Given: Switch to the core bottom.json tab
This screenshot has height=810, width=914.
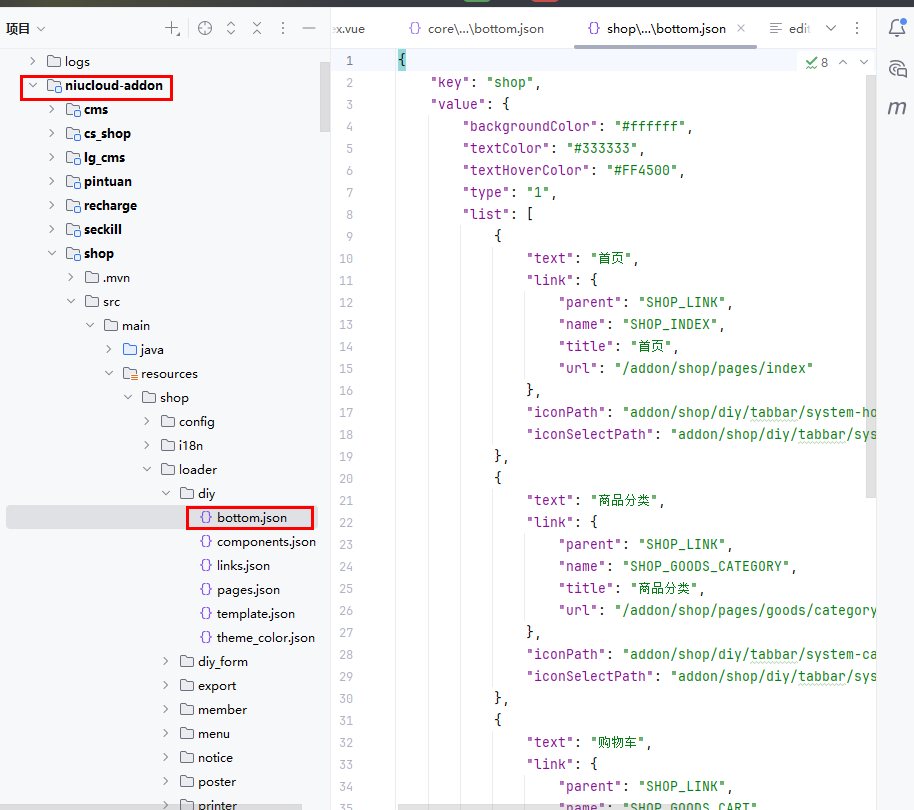Looking at the screenshot, I should 476,29.
